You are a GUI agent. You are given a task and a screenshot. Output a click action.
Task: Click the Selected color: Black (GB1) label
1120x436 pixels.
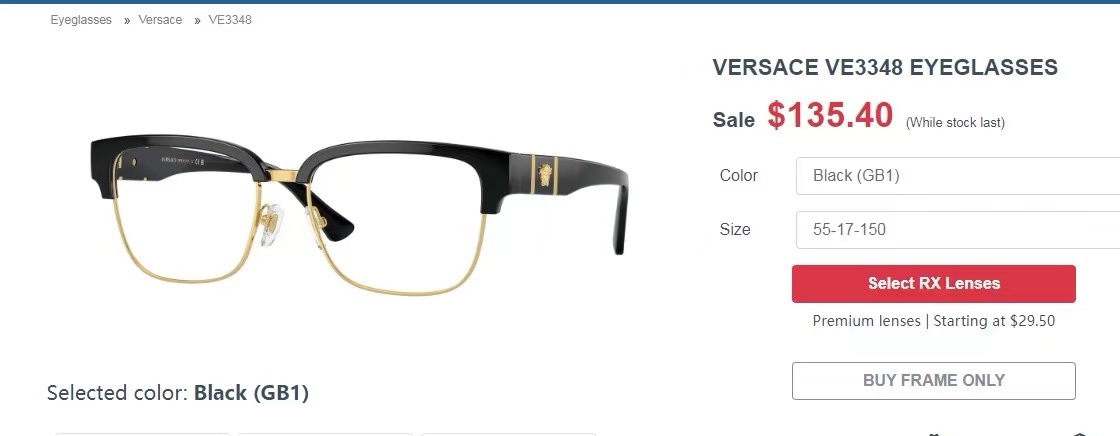pyautogui.click(x=178, y=393)
